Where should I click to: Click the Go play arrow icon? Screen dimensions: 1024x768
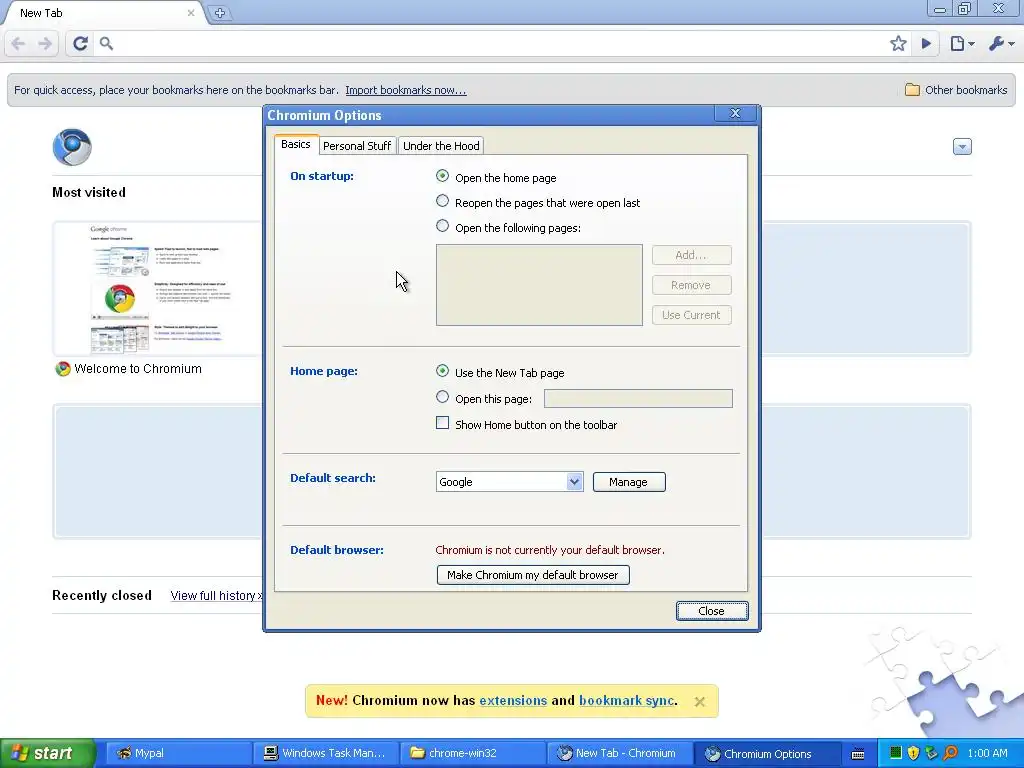[x=926, y=44]
